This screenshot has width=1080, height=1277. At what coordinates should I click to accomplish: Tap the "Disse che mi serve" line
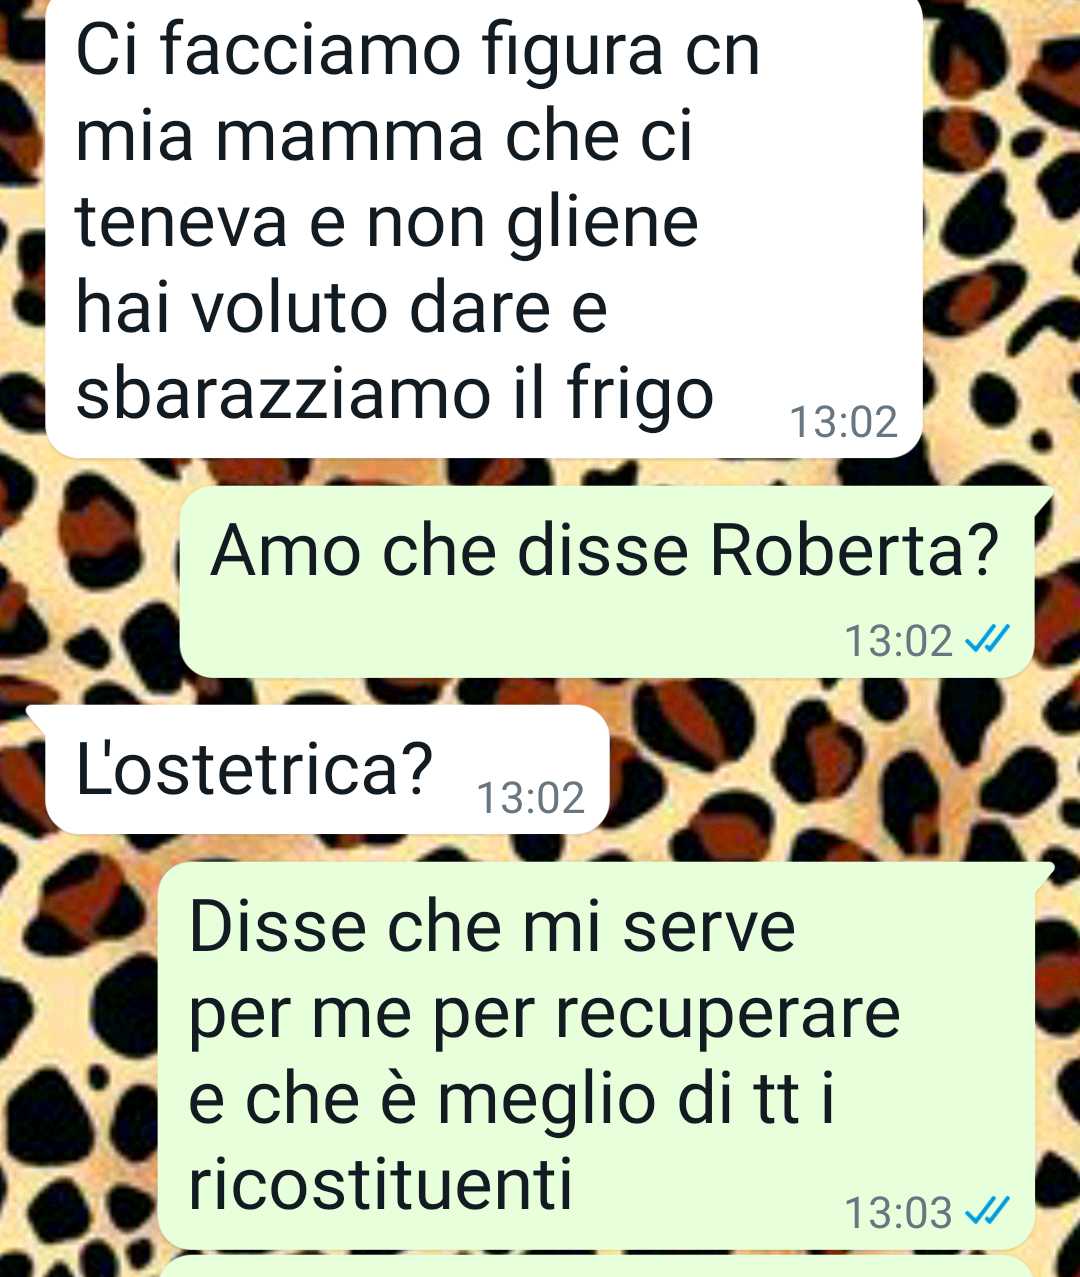pos(492,927)
